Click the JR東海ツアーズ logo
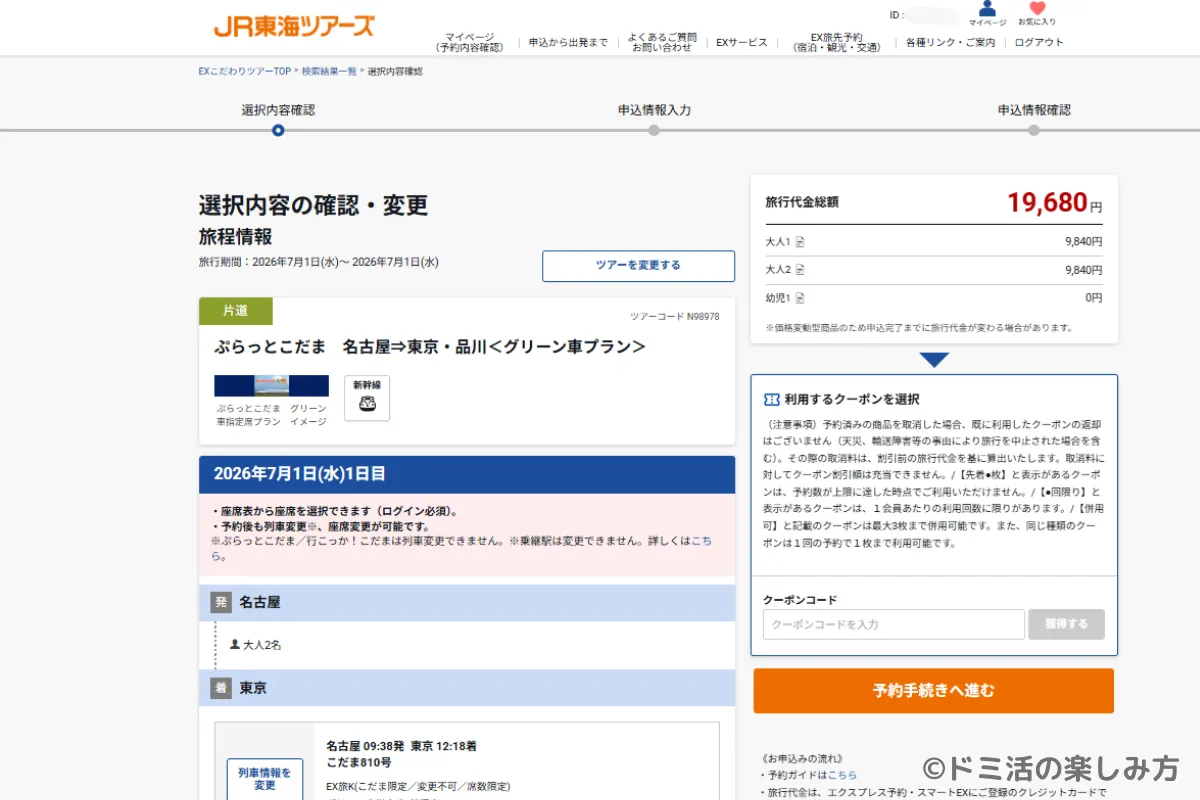Viewport: 1200px width, 800px height. click(x=294, y=25)
